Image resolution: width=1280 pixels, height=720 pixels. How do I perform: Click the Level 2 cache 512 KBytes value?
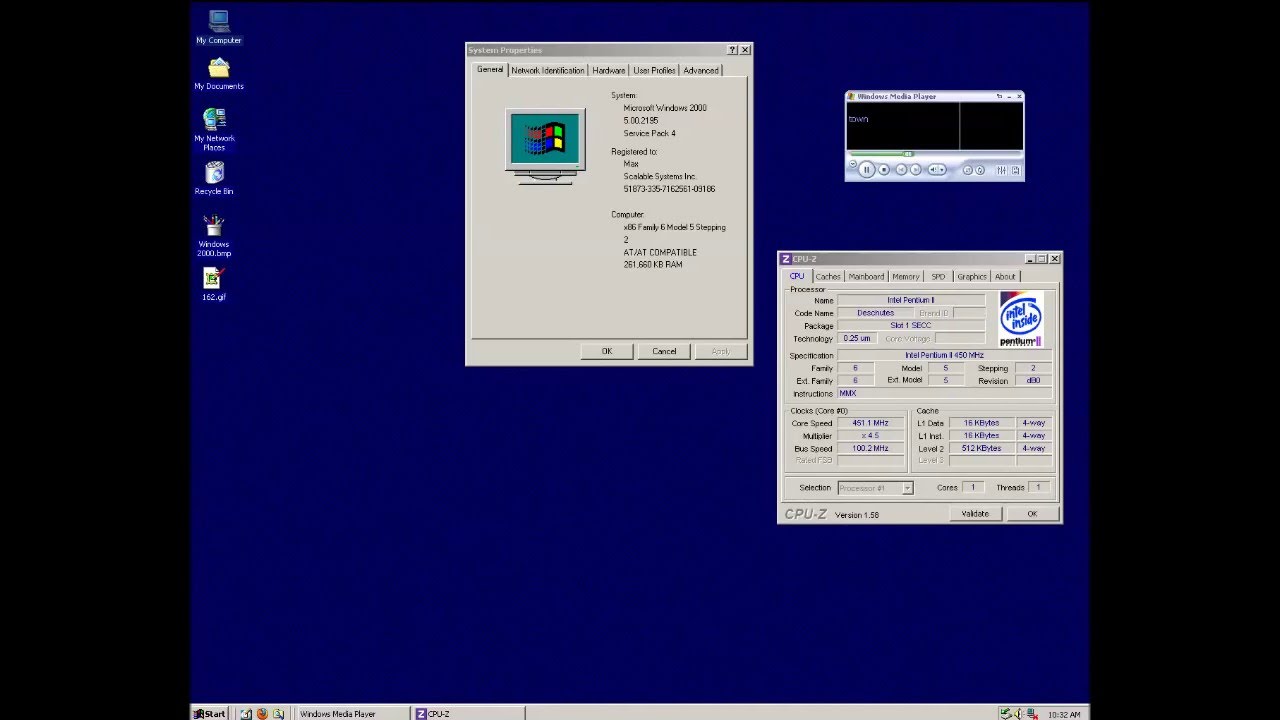click(x=981, y=449)
